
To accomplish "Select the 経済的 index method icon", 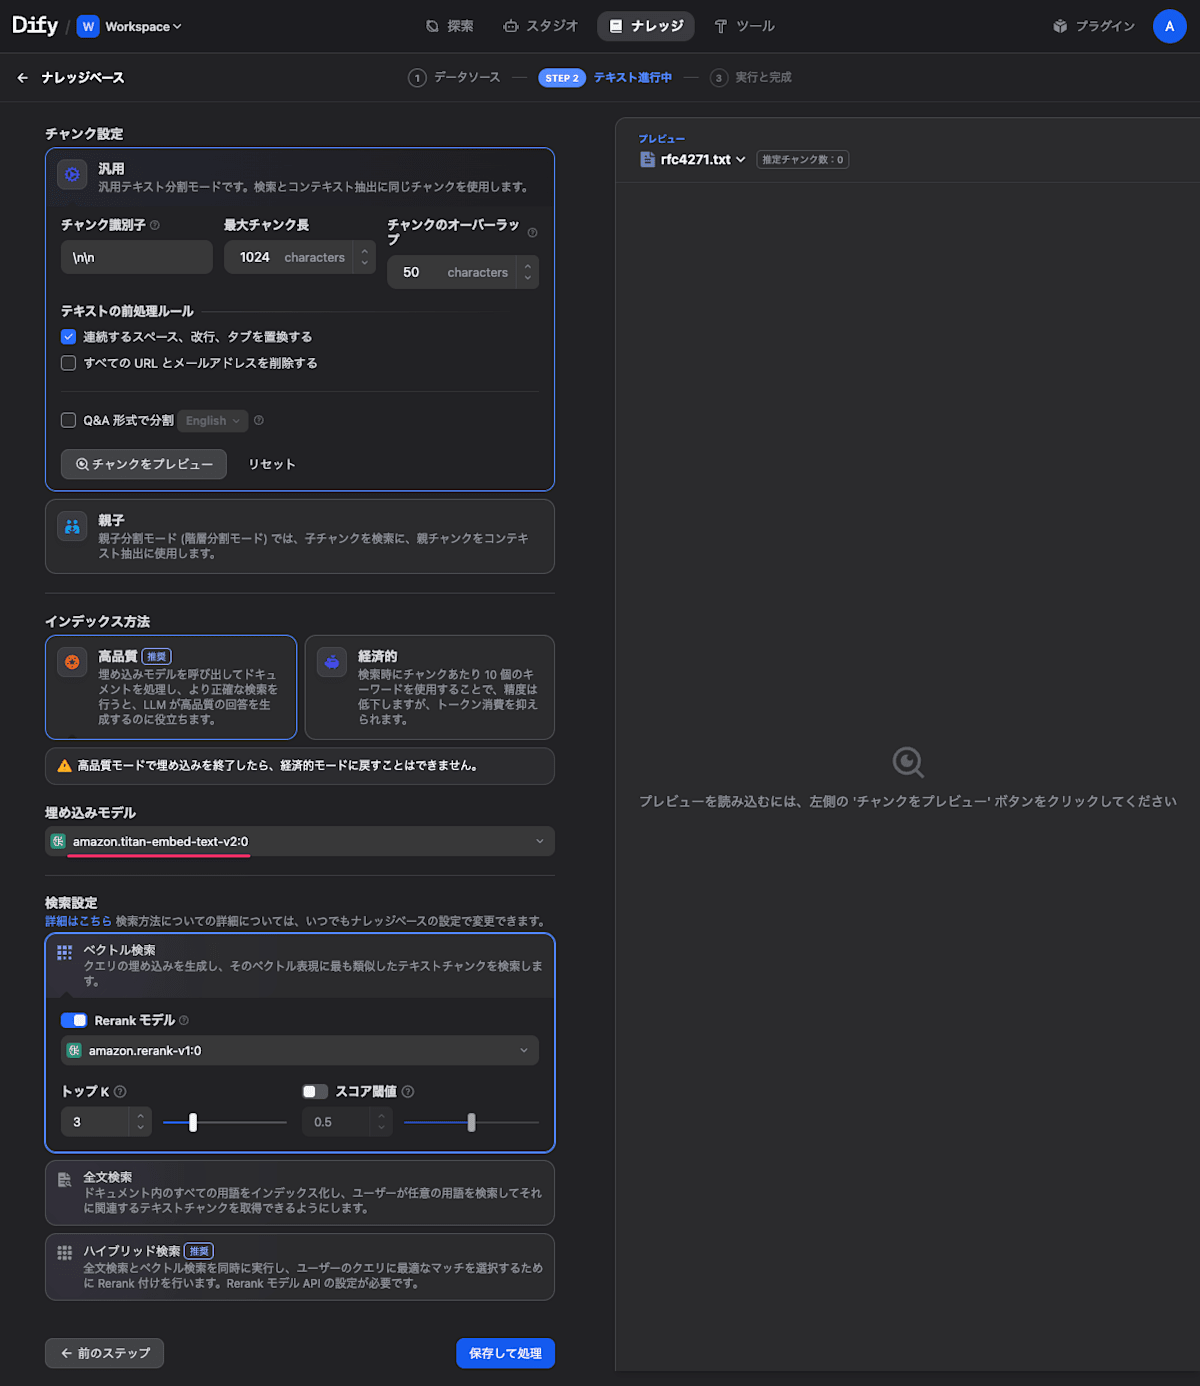I will tap(332, 662).
